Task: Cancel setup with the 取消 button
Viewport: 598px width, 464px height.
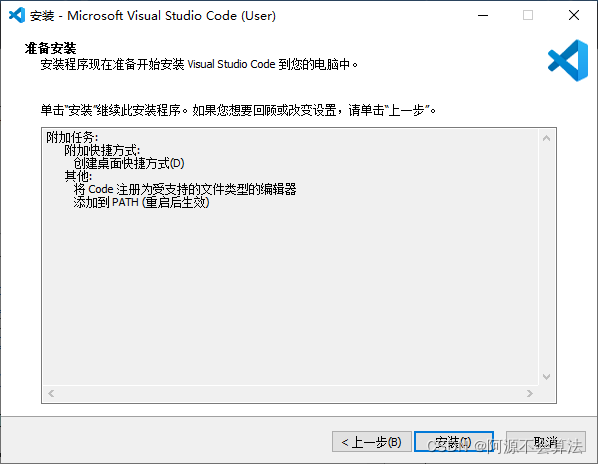Action: (x=546, y=442)
